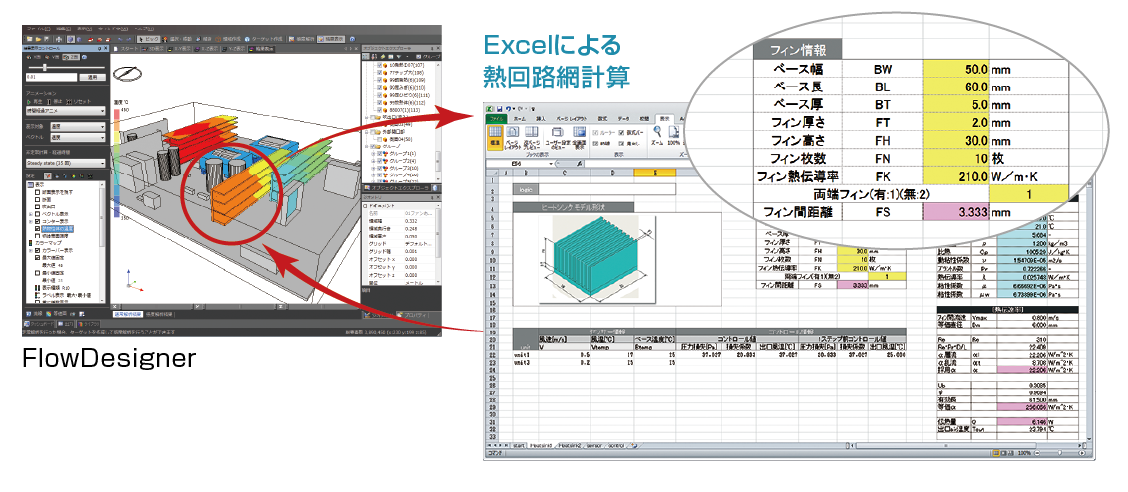Viewport: 1128px width, 492px height.
Task: Open the animation type dropdown below 再生
Action: point(66,111)
